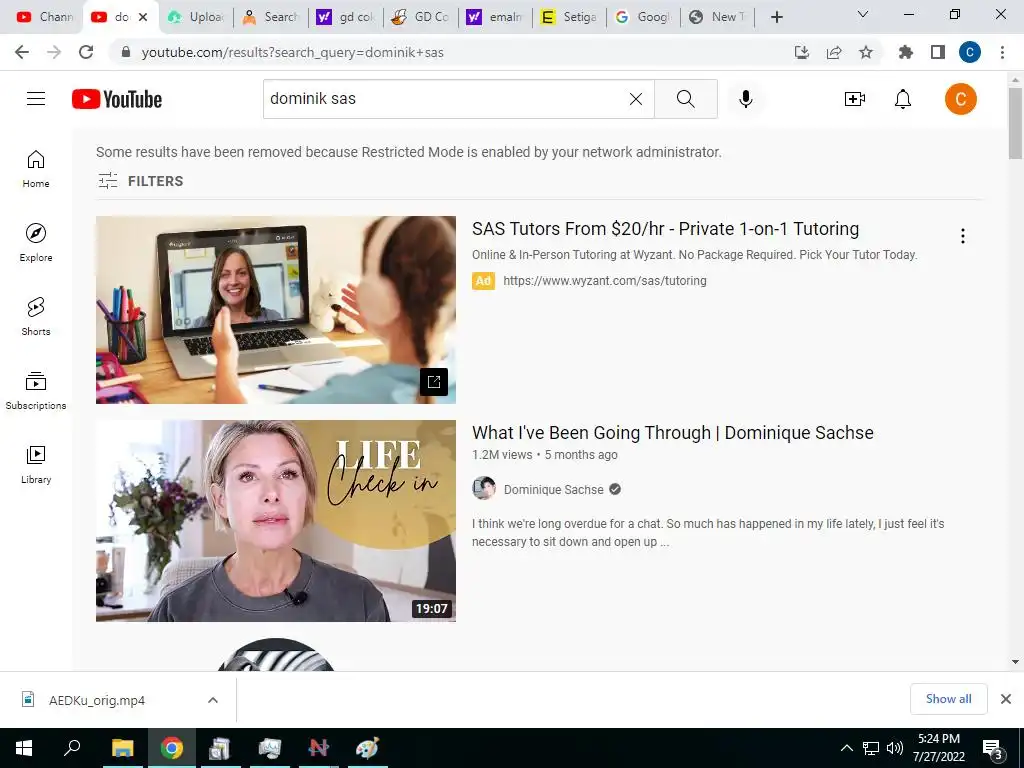Image resolution: width=1024 pixels, height=768 pixels.
Task: Switch to the Setiga tab
Action: coord(569,17)
